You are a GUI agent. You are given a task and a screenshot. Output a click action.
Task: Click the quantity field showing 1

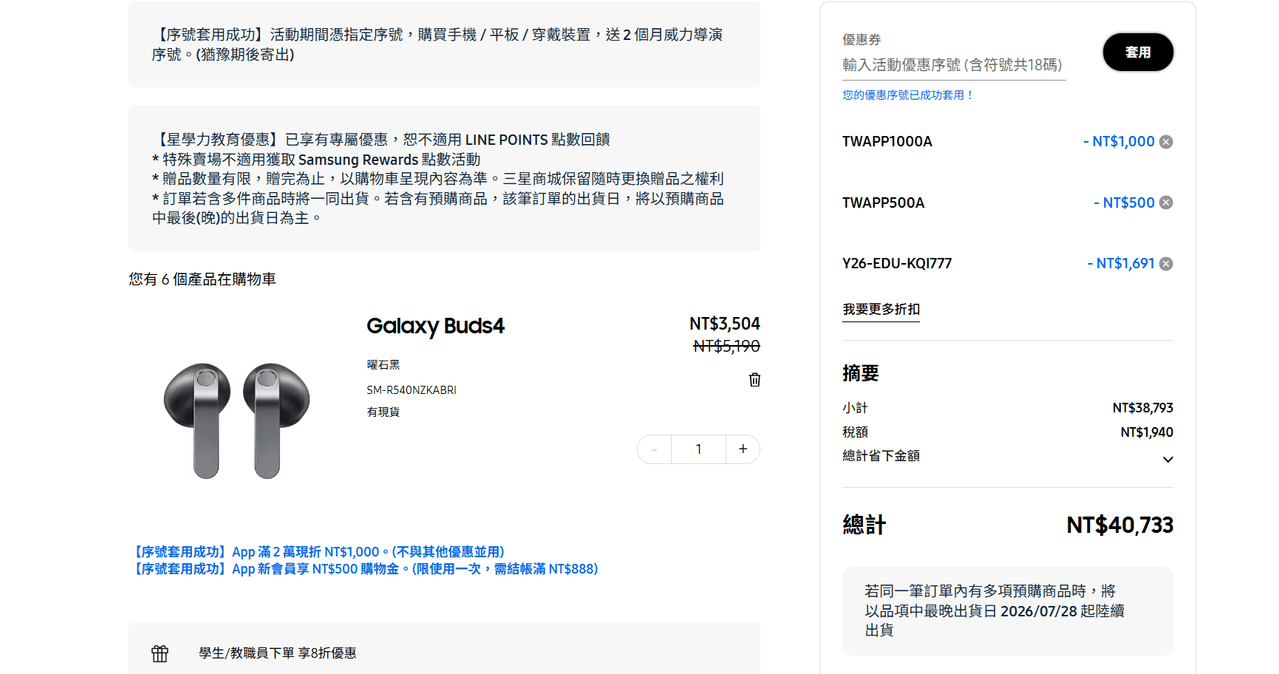pos(698,449)
